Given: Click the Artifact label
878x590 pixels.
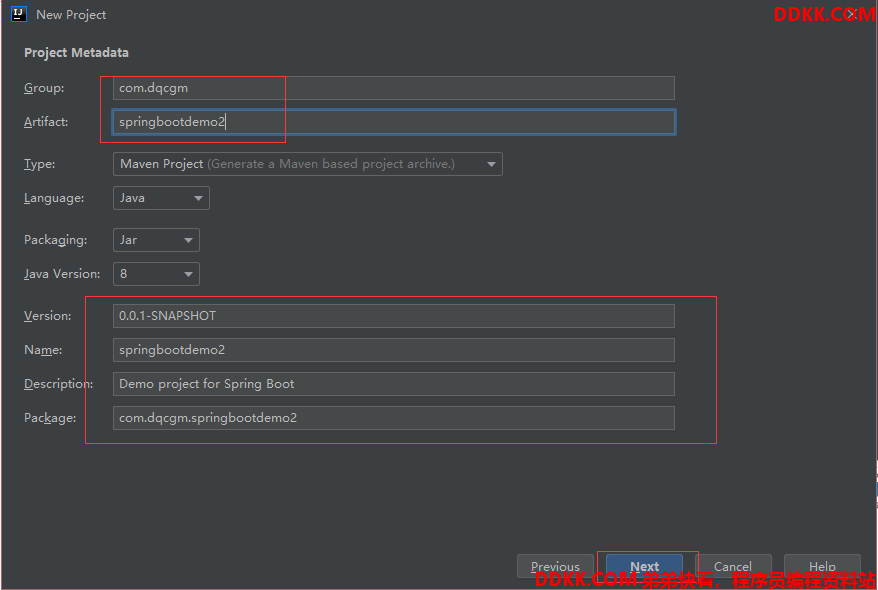Looking at the screenshot, I should coord(46,122).
